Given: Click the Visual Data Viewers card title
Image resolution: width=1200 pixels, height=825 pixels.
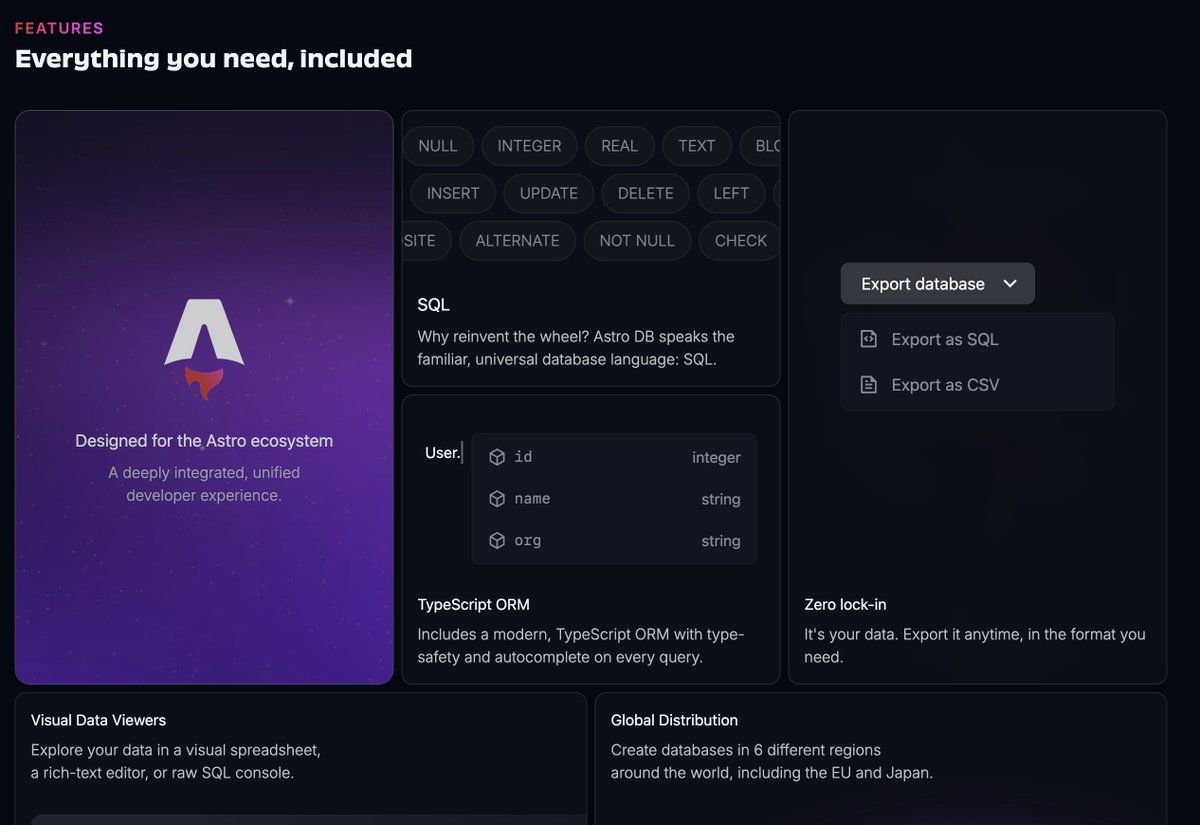Looking at the screenshot, I should (x=98, y=720).
